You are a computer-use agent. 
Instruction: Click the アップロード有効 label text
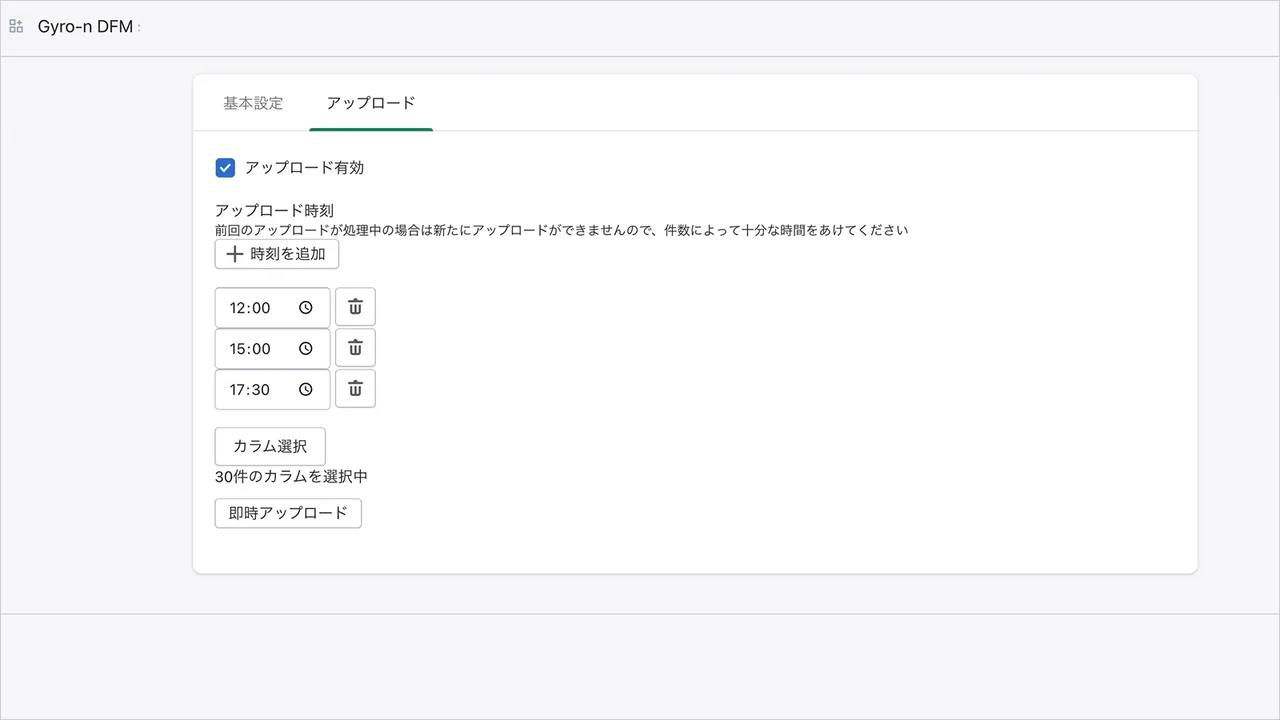tap(304, 167)
